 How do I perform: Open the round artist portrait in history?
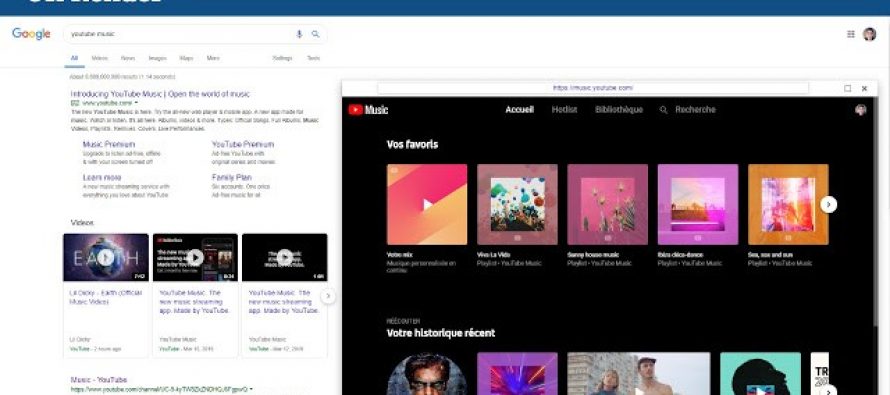point(427,374)
